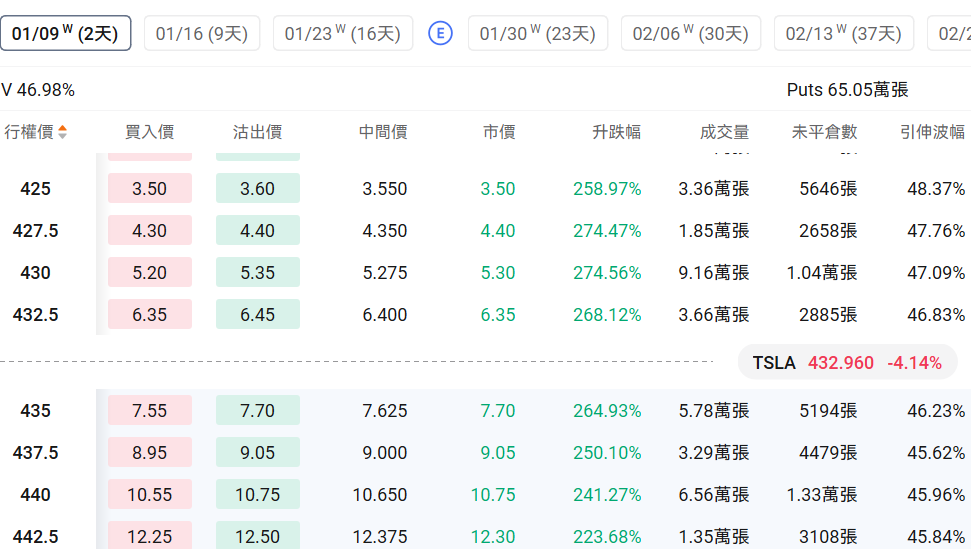Click bid price 10.55 for strike 440
Viewport: 971px width, 549px height.
(x=149, y=495)
